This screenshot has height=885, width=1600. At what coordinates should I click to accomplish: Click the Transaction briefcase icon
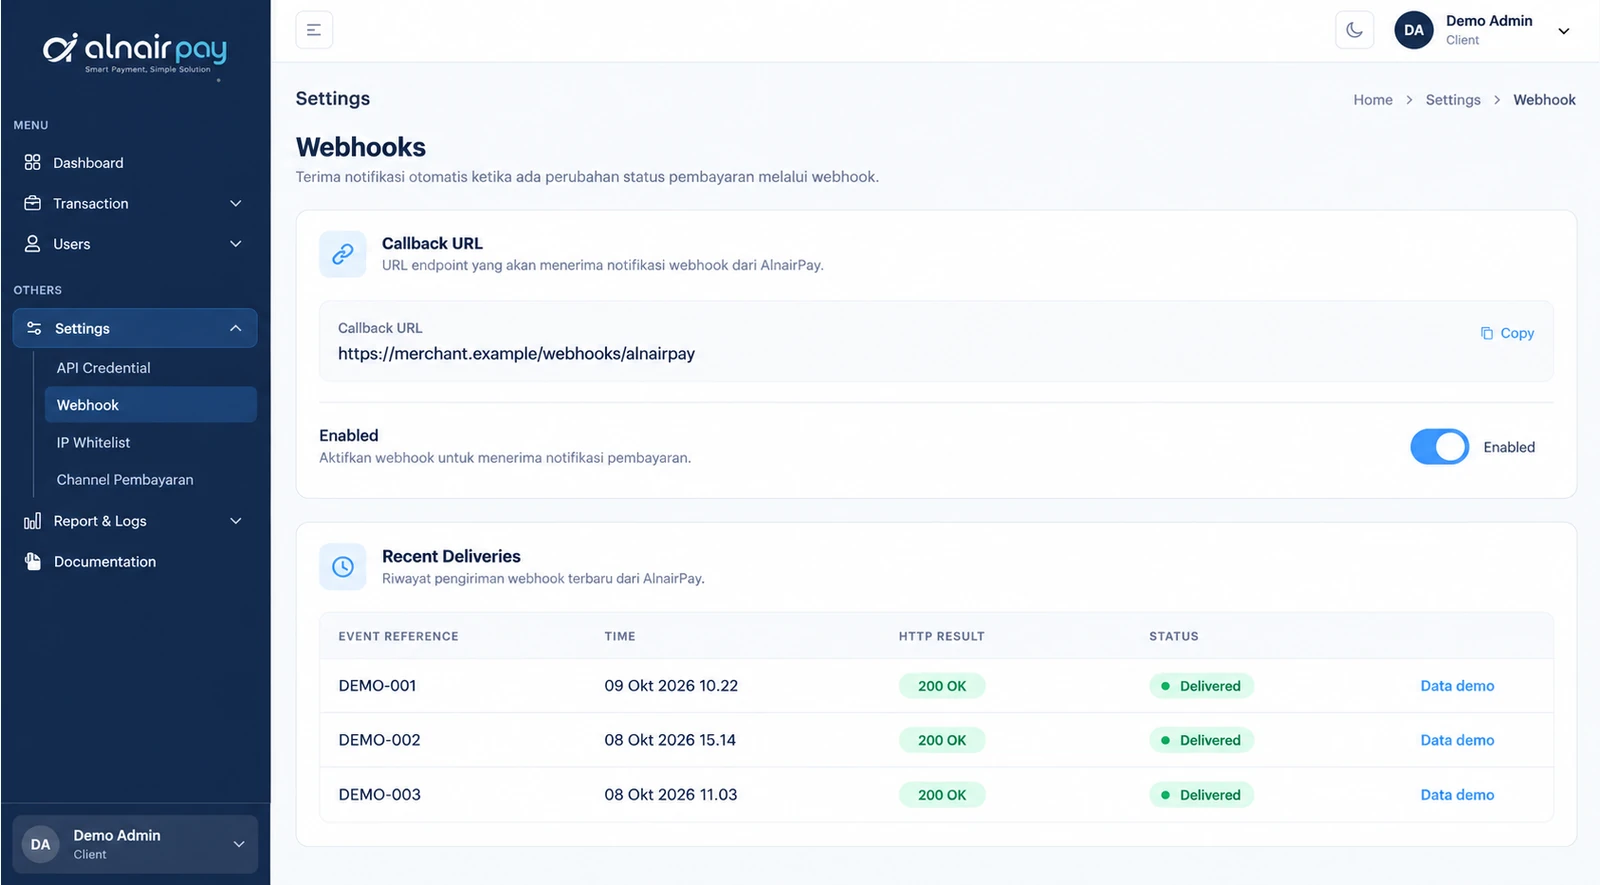point(33,203)
